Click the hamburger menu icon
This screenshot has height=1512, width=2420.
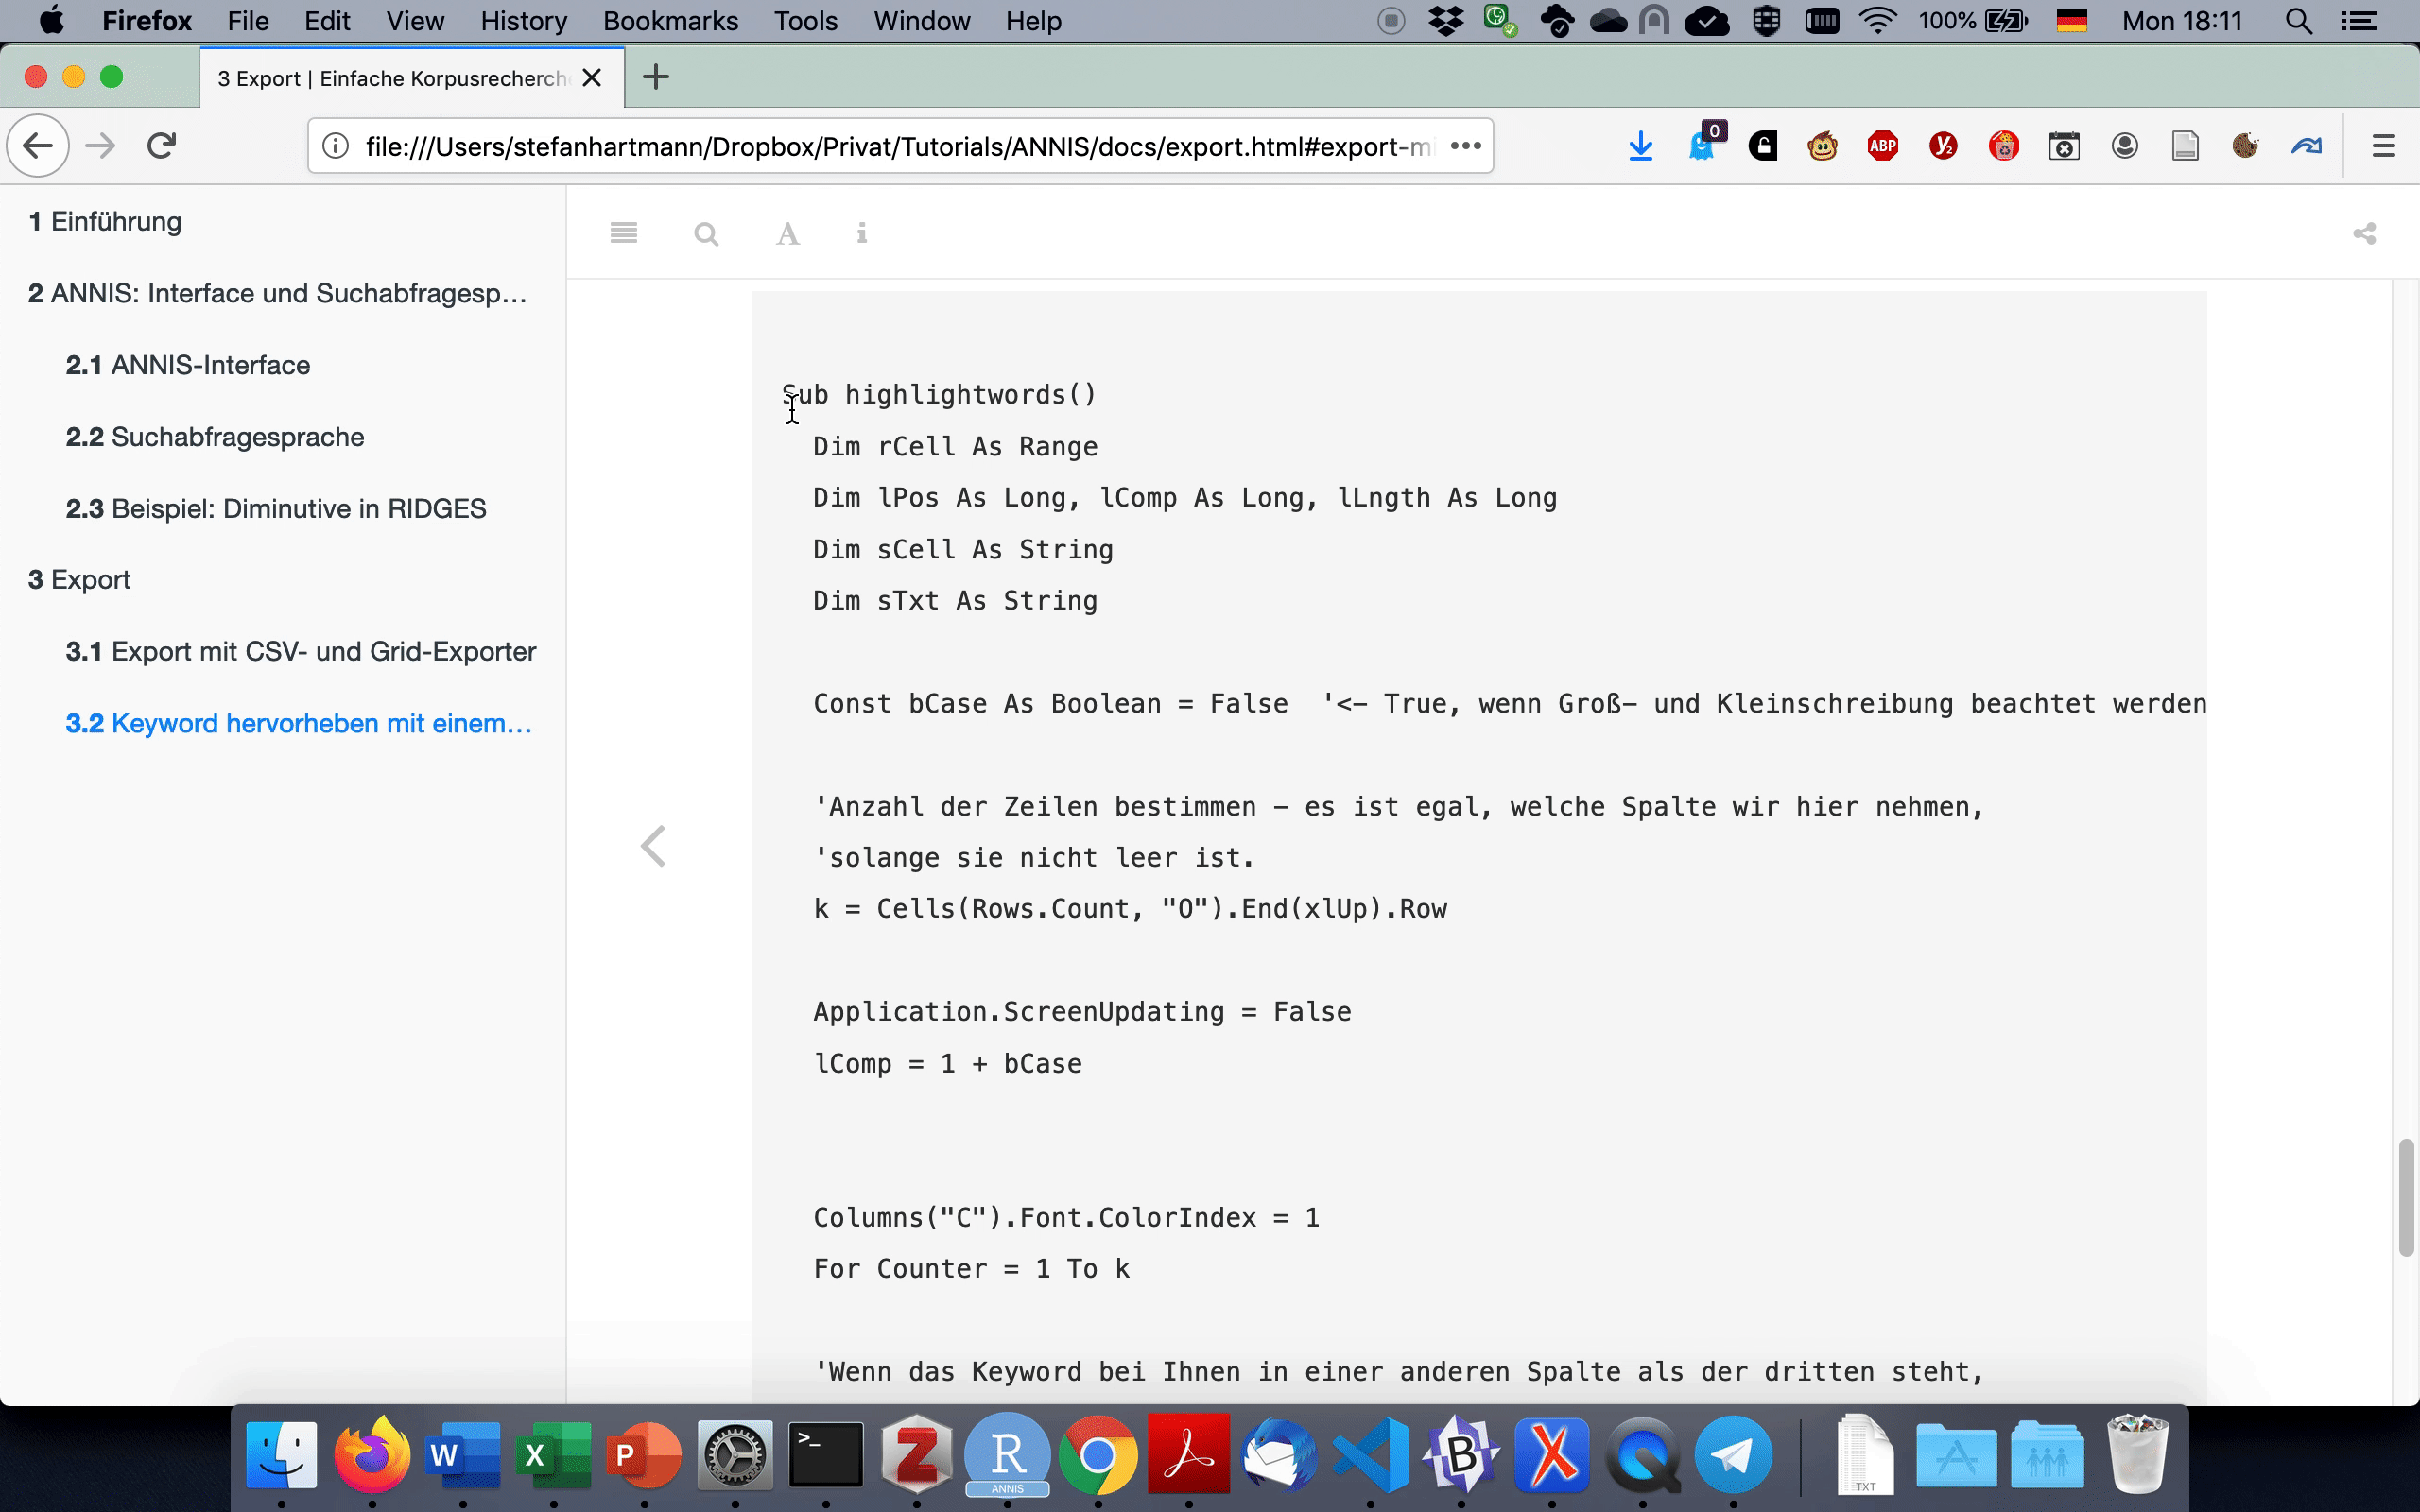[x=624, y=232]
